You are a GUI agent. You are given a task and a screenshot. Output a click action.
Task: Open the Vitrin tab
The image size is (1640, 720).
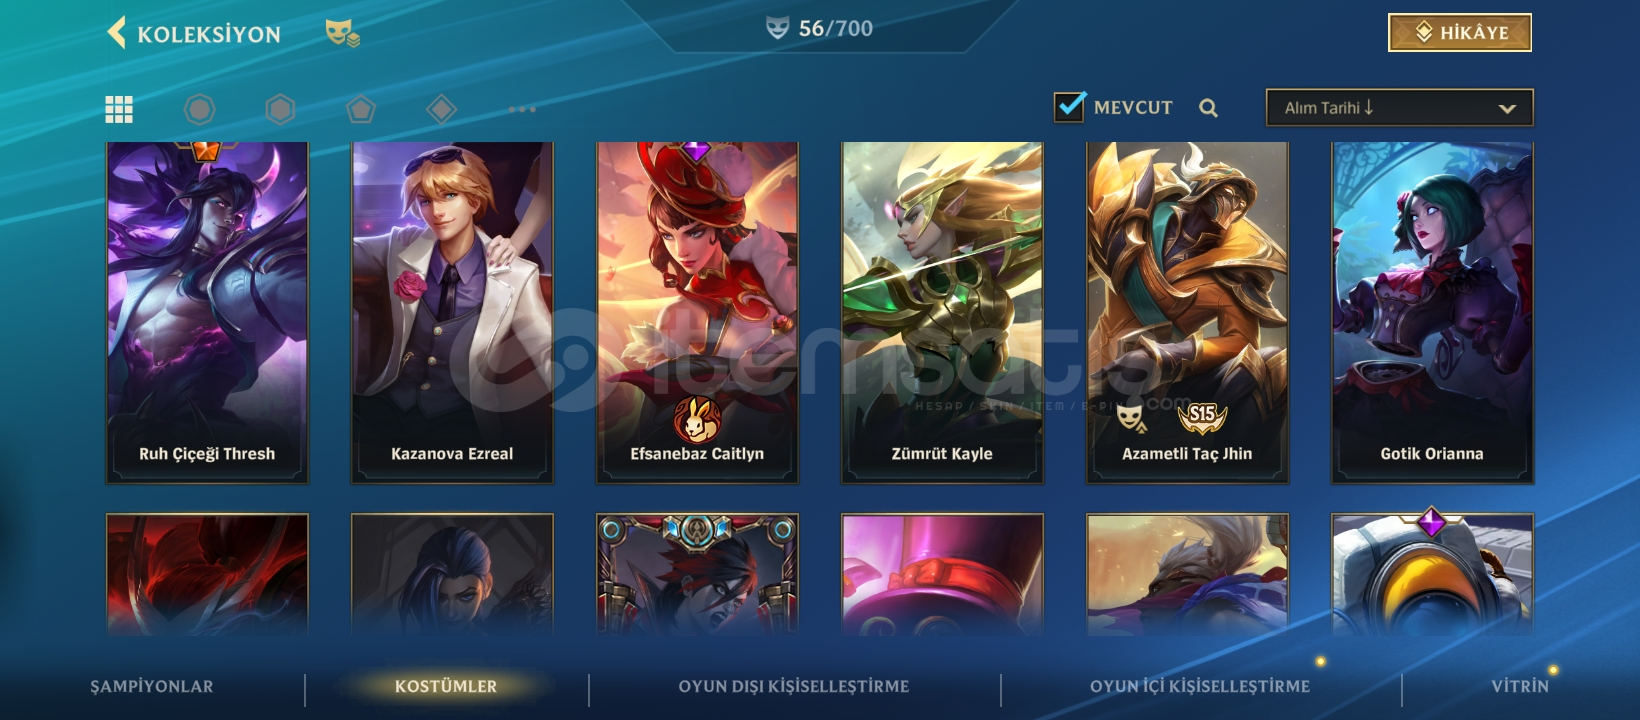click(1520, 686)
